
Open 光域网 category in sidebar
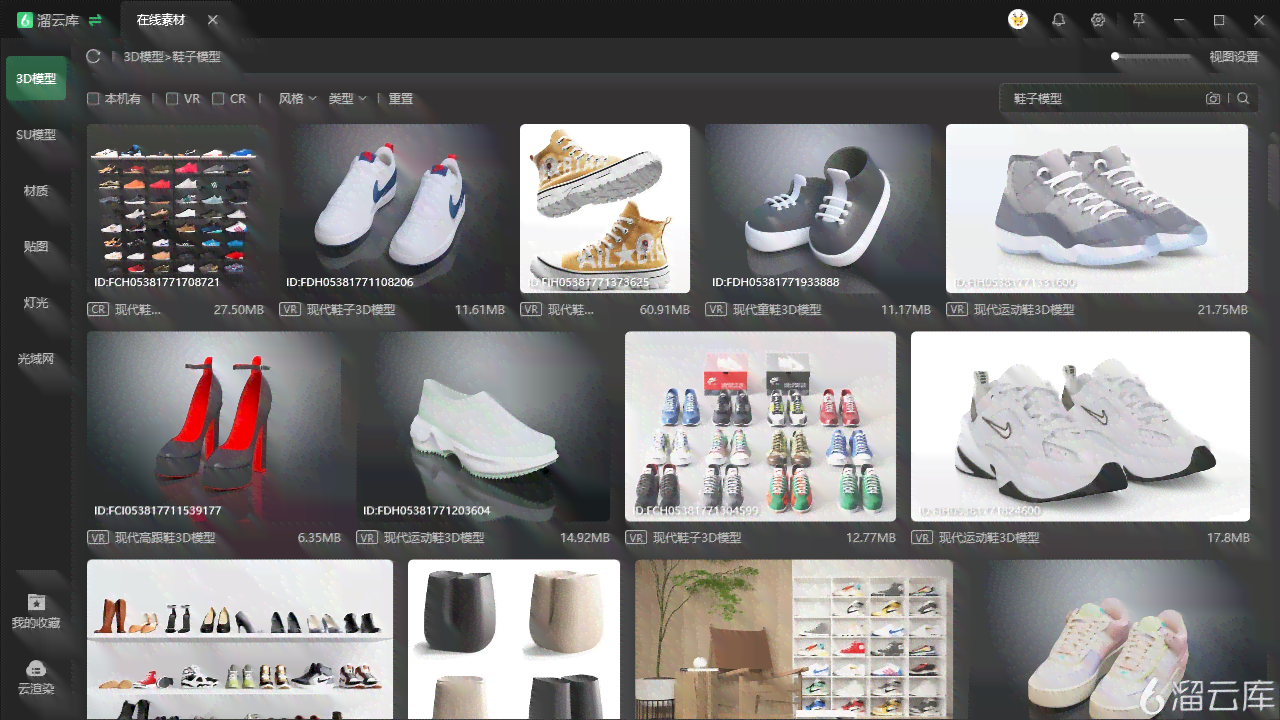click(x=36, y=358)
